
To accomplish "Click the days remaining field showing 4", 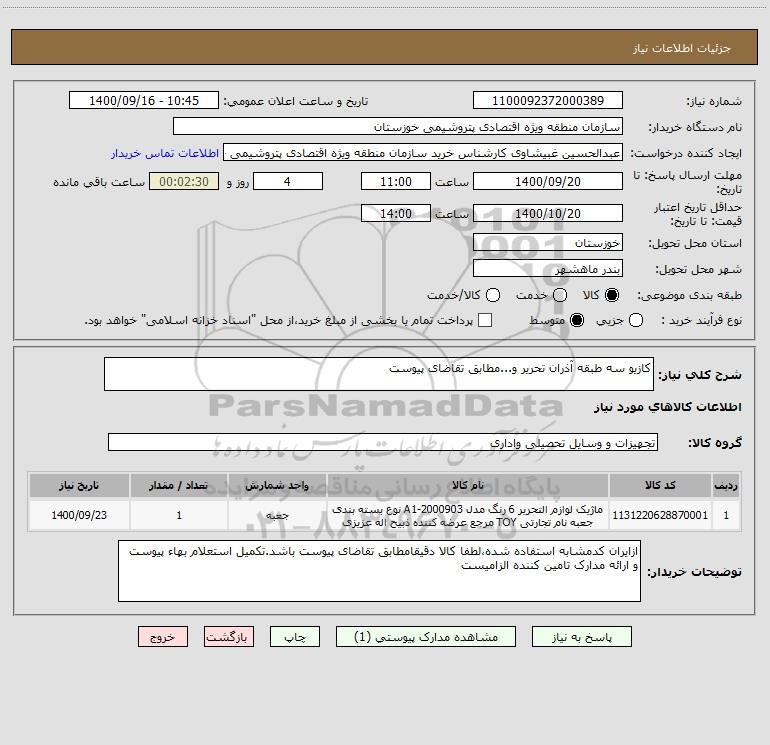I will [287, 181].
